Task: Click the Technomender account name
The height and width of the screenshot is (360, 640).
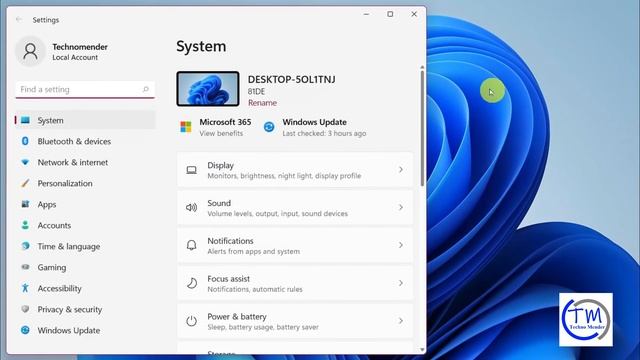Action: pos(80,47)
